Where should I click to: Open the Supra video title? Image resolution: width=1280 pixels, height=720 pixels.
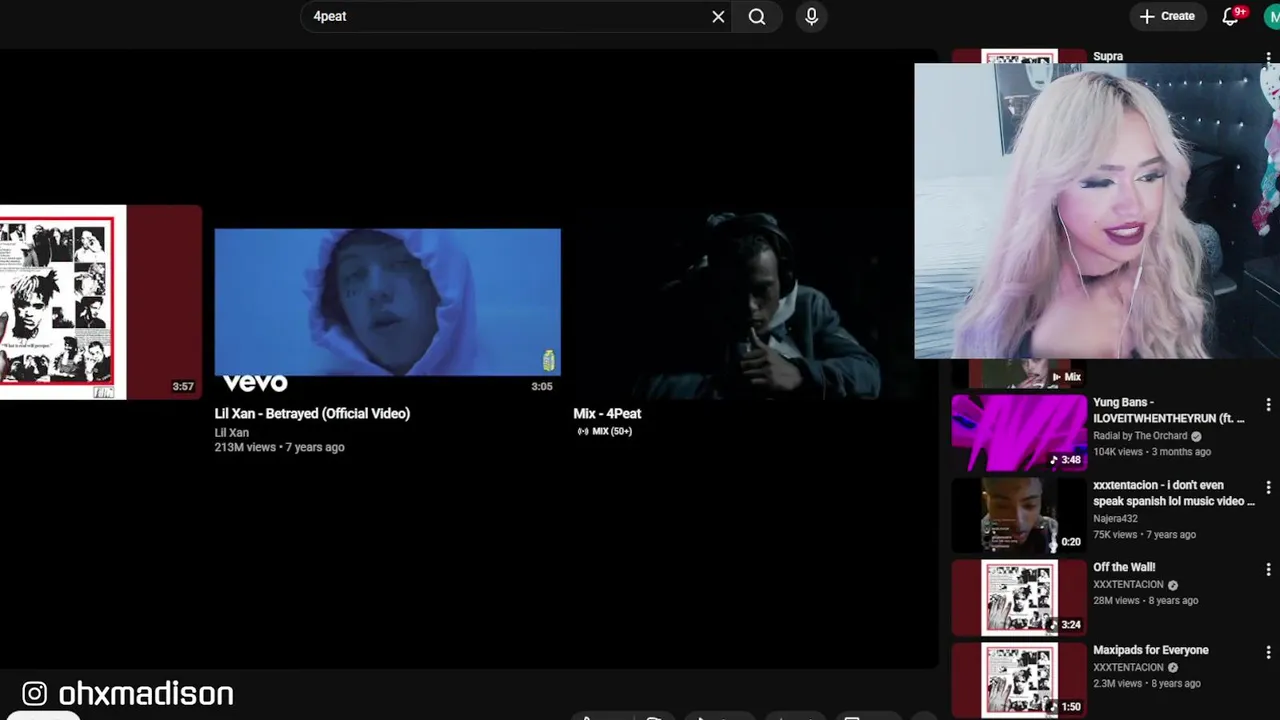[x=1108, y=57]
